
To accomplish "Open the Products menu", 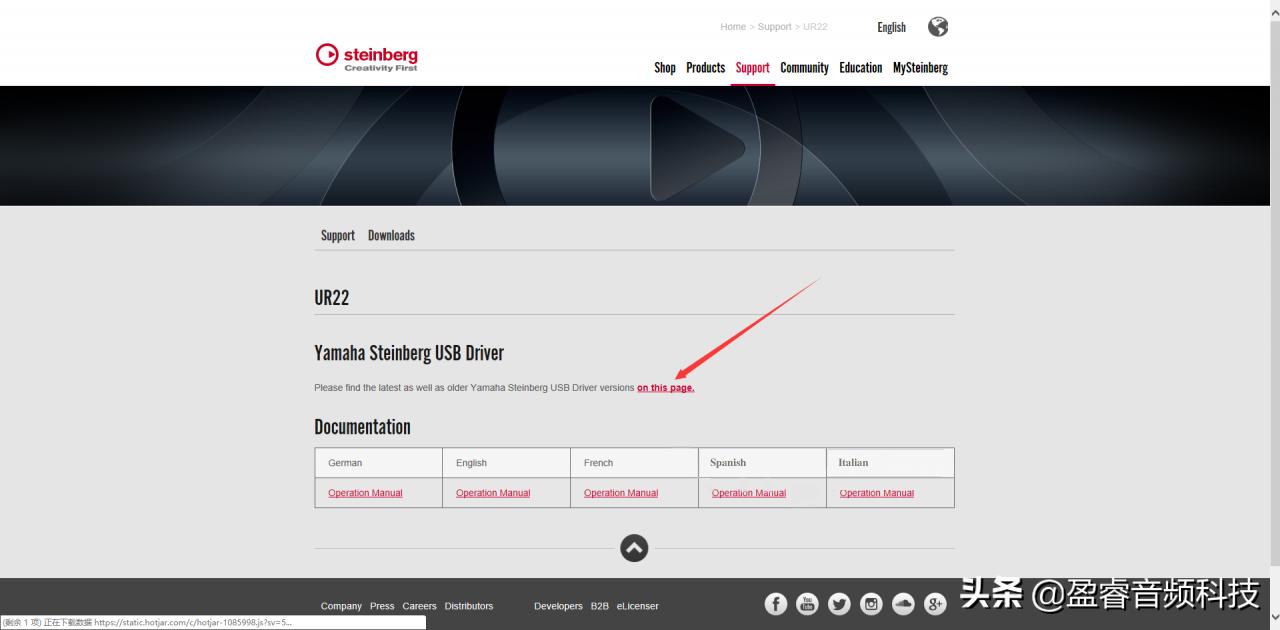I will click(705, 68).
